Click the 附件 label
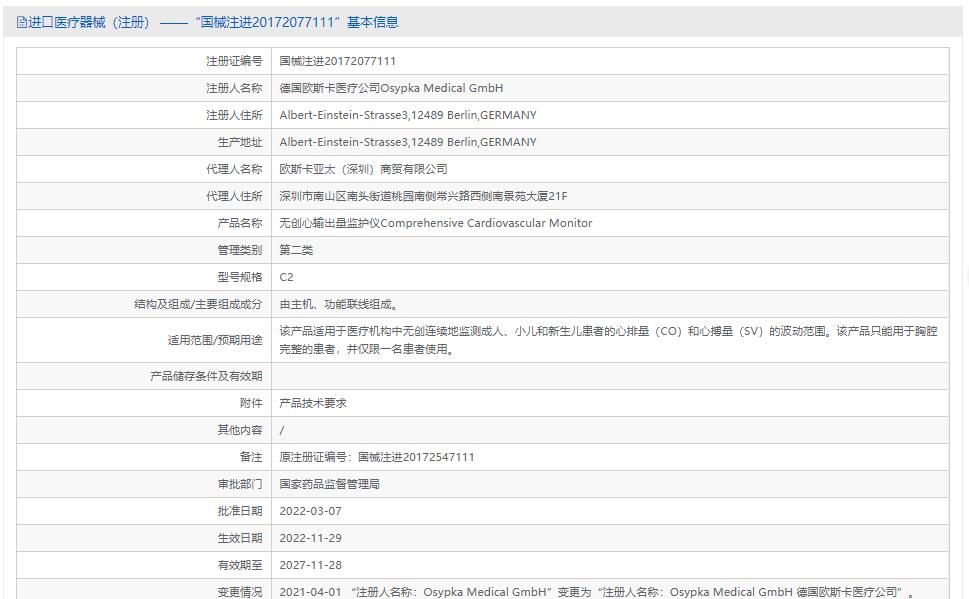Image resolution: width=969 pixels, height=599 pixels. click(x=250, y=403)
